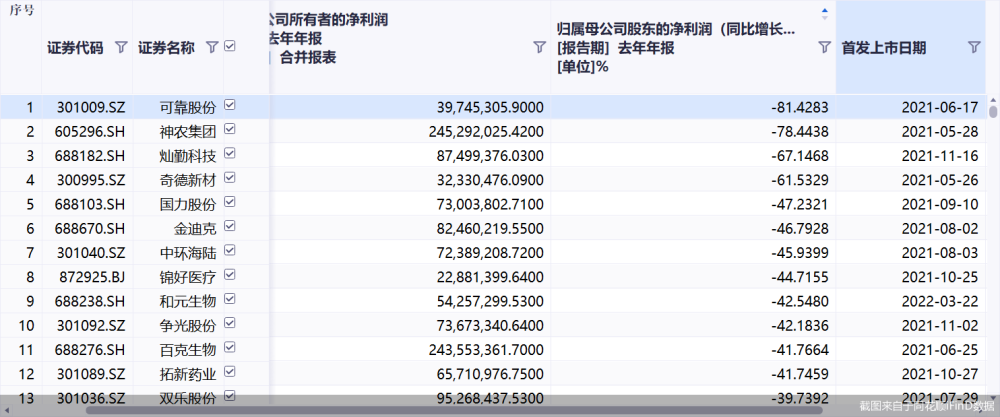Click listing date 2021-10-25

940,277
